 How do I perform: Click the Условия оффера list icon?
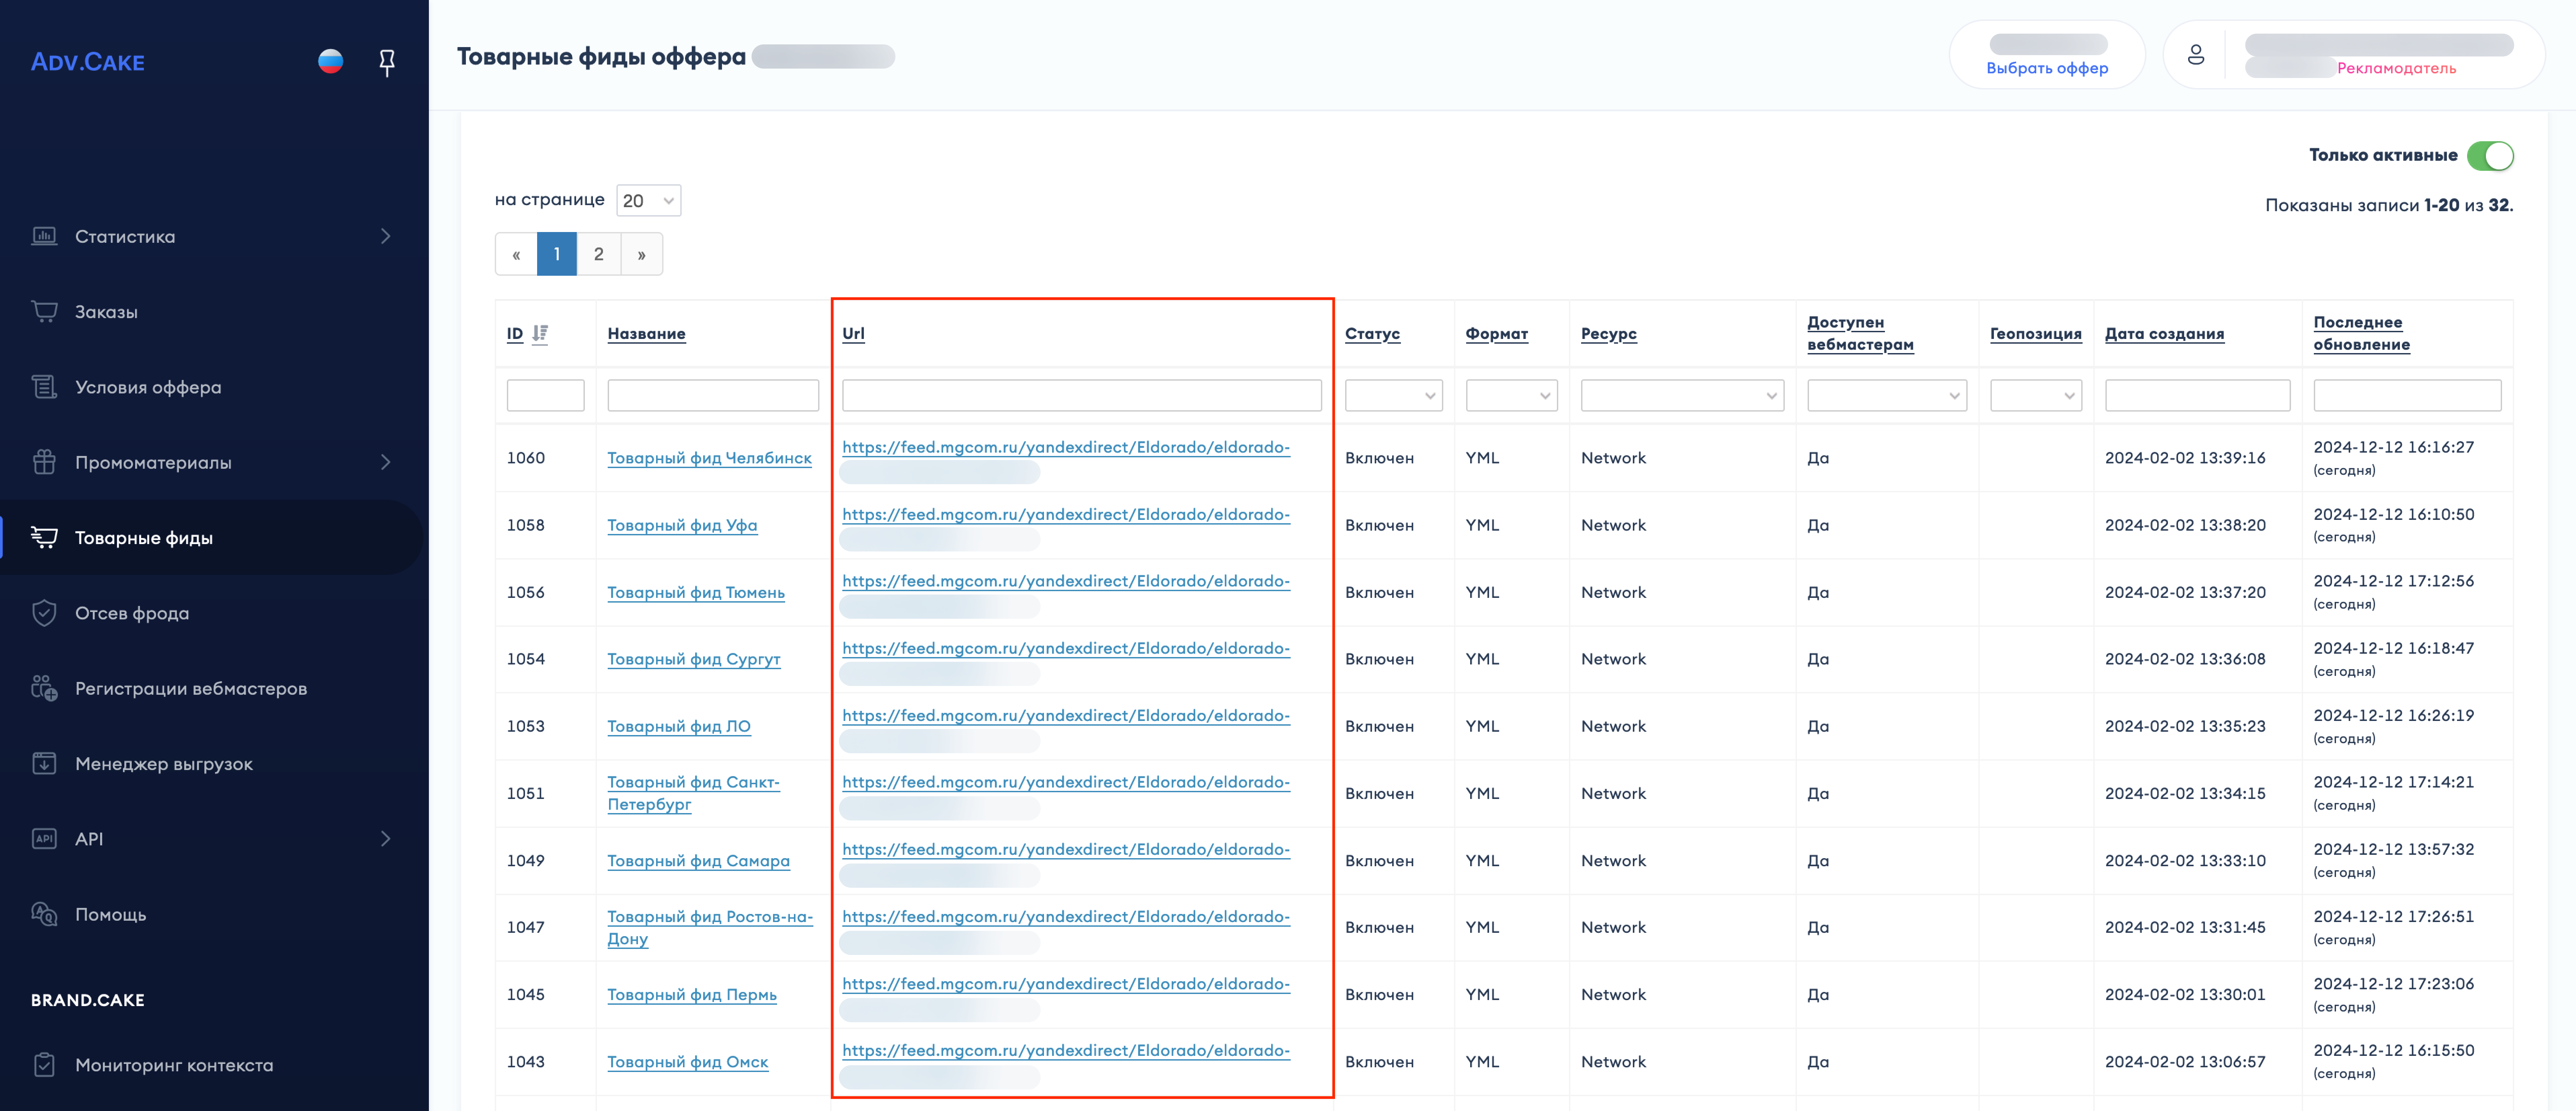44,387
